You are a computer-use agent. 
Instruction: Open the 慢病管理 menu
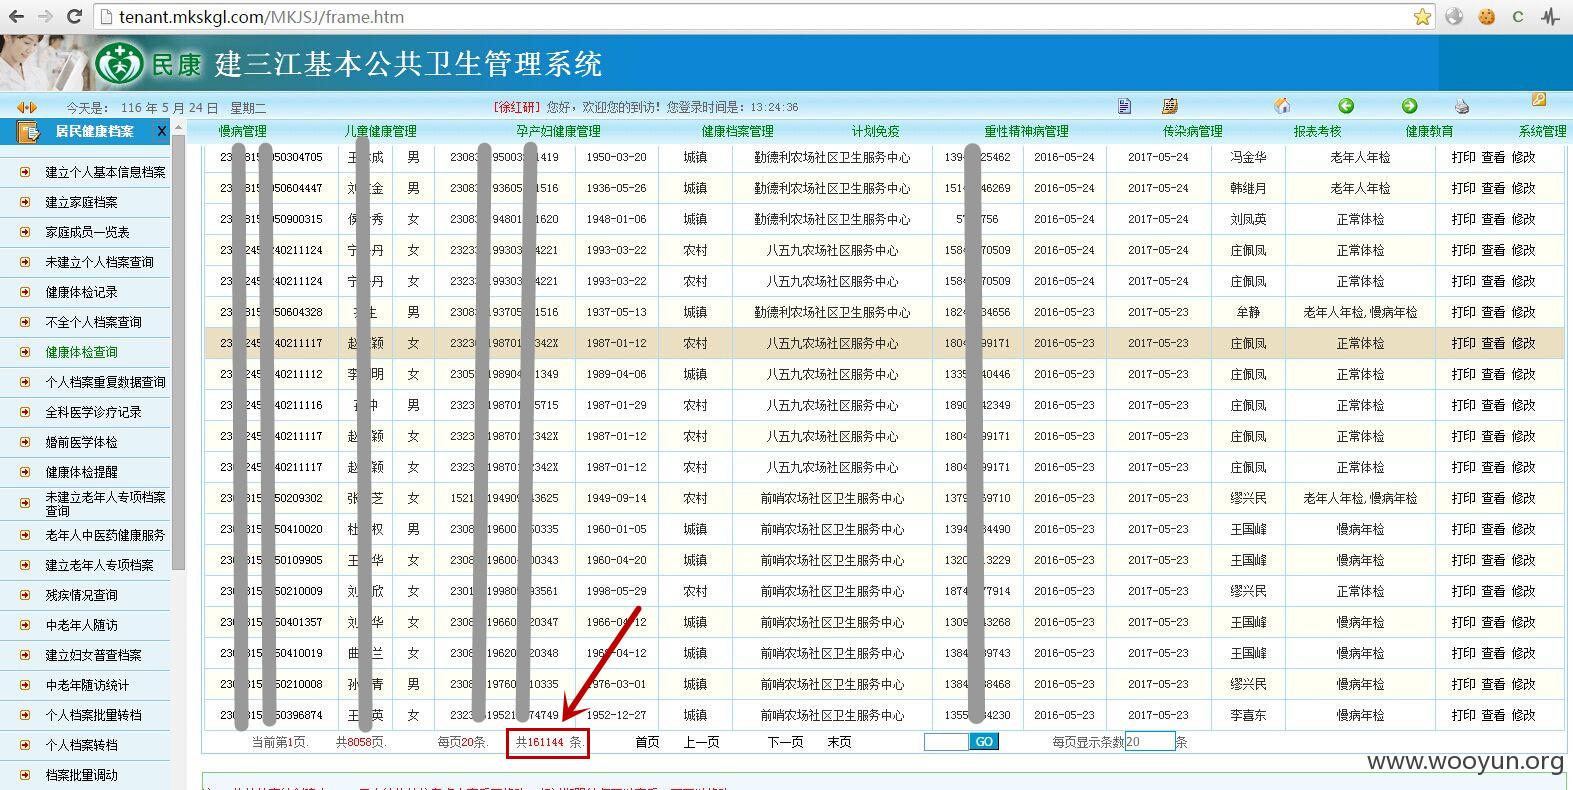(x=243, y=131)
